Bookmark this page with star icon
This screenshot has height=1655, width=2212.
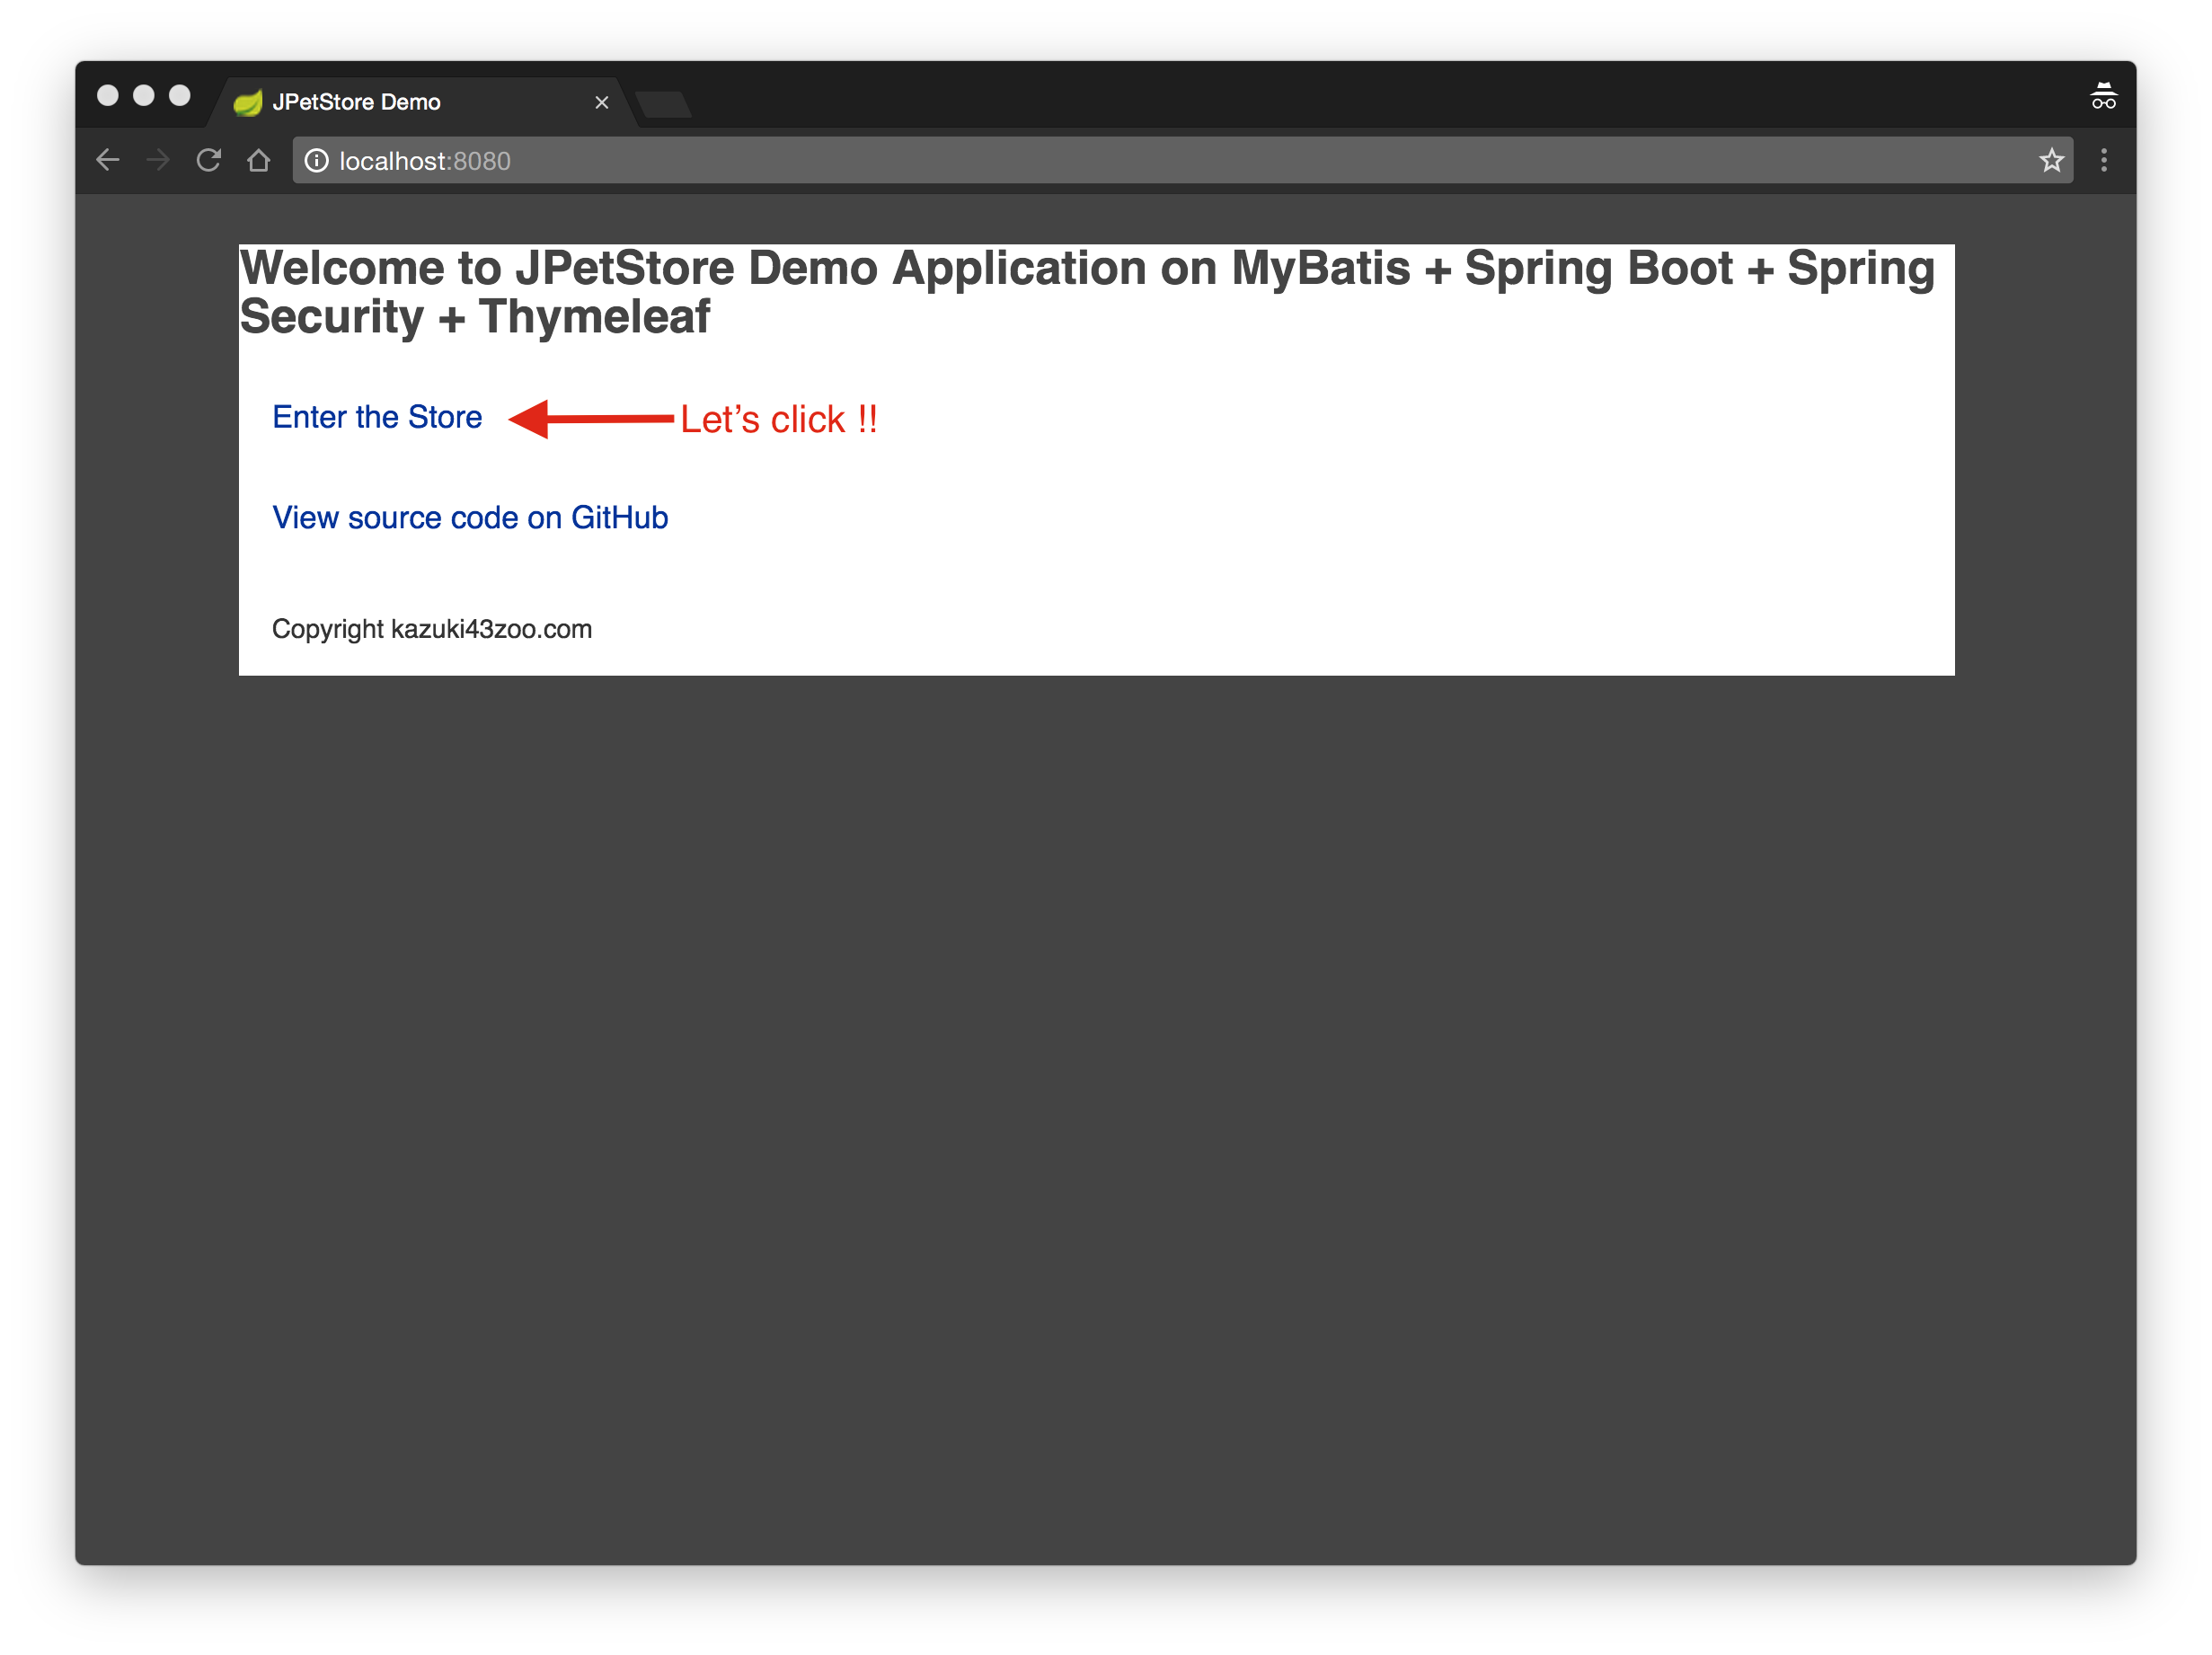(x=2051, y=161)
